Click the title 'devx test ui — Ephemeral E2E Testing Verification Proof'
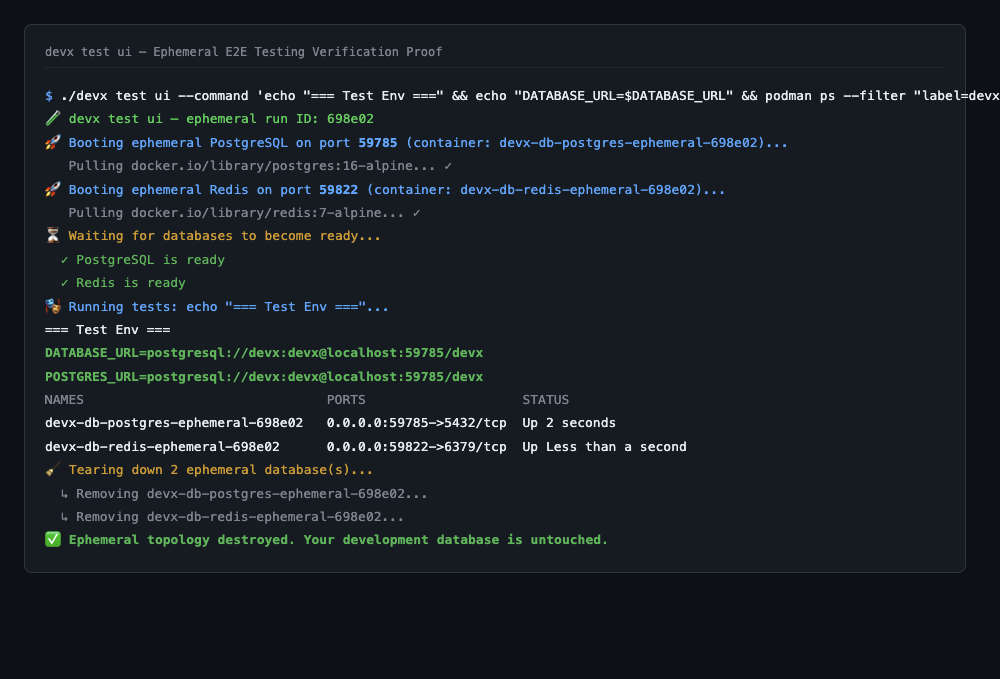The width and height of the screenshot is (1000, 679). click(x=244, y=52)
